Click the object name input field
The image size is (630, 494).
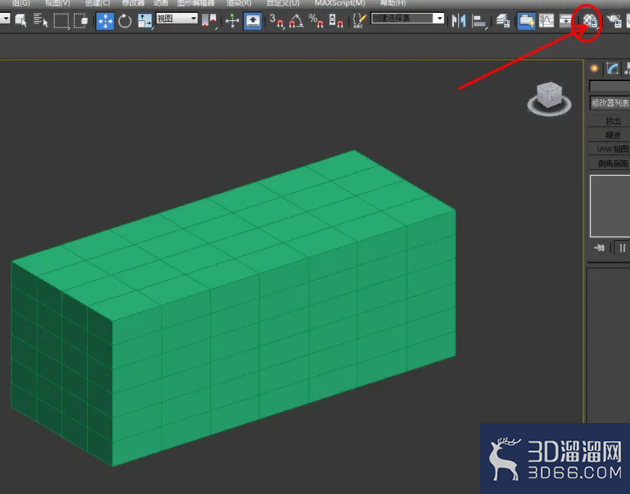(610, 86)
